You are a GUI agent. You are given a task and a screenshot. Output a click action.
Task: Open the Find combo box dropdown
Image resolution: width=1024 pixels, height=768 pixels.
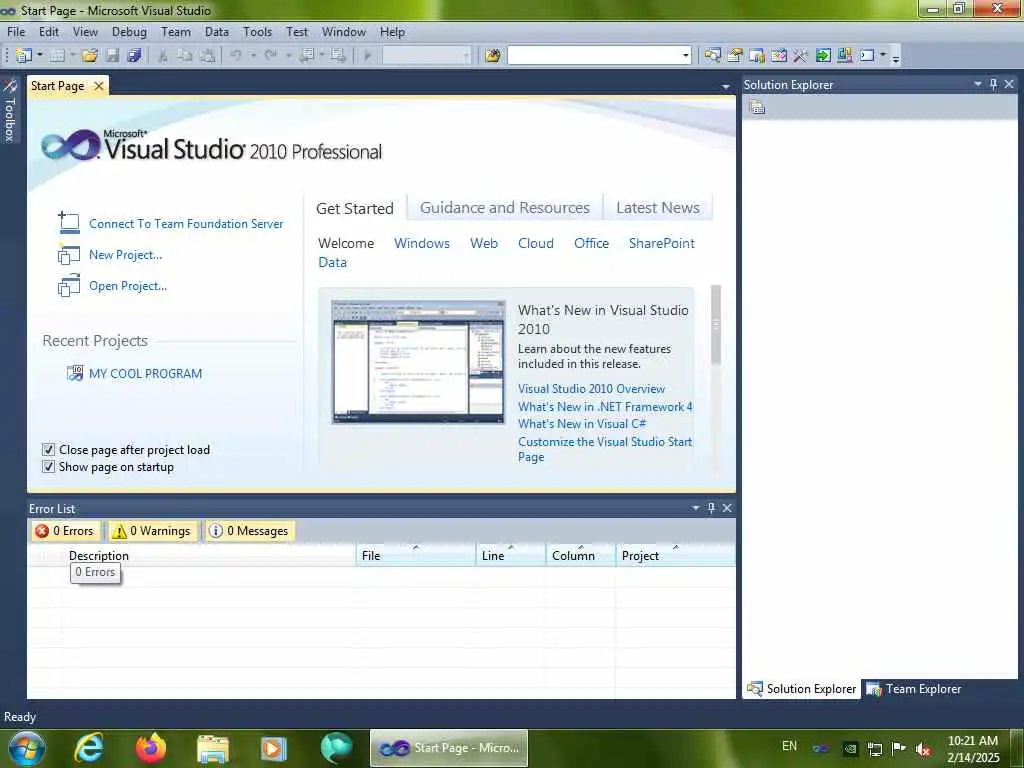click(686, 56)
